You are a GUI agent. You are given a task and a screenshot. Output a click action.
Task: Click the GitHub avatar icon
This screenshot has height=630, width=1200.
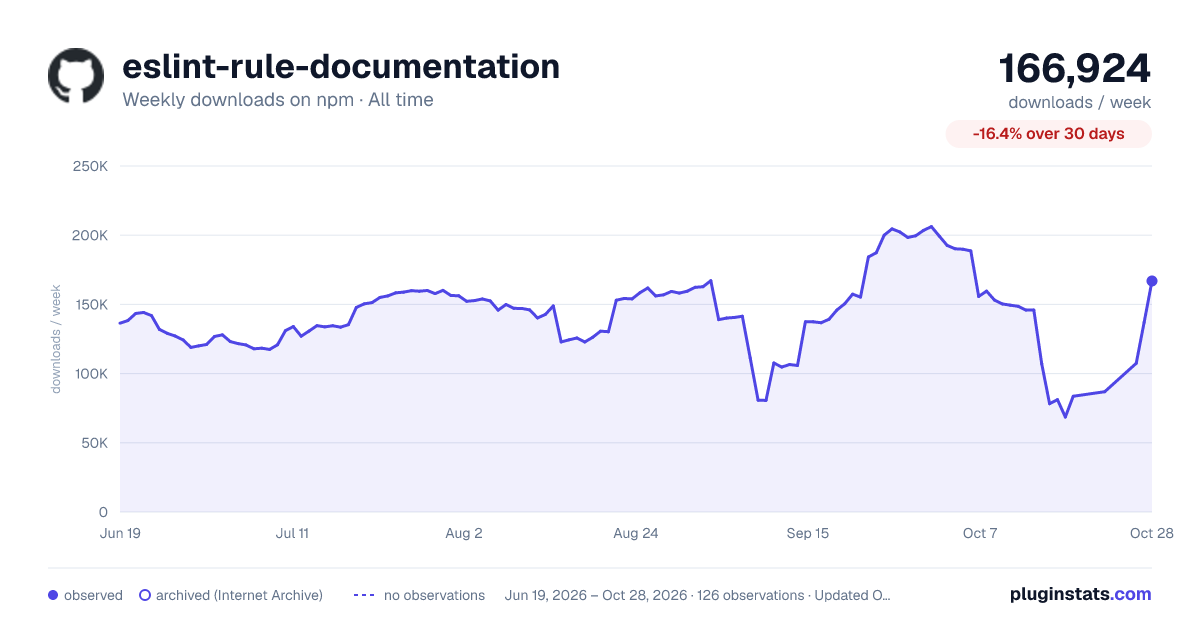coord(76,76)
